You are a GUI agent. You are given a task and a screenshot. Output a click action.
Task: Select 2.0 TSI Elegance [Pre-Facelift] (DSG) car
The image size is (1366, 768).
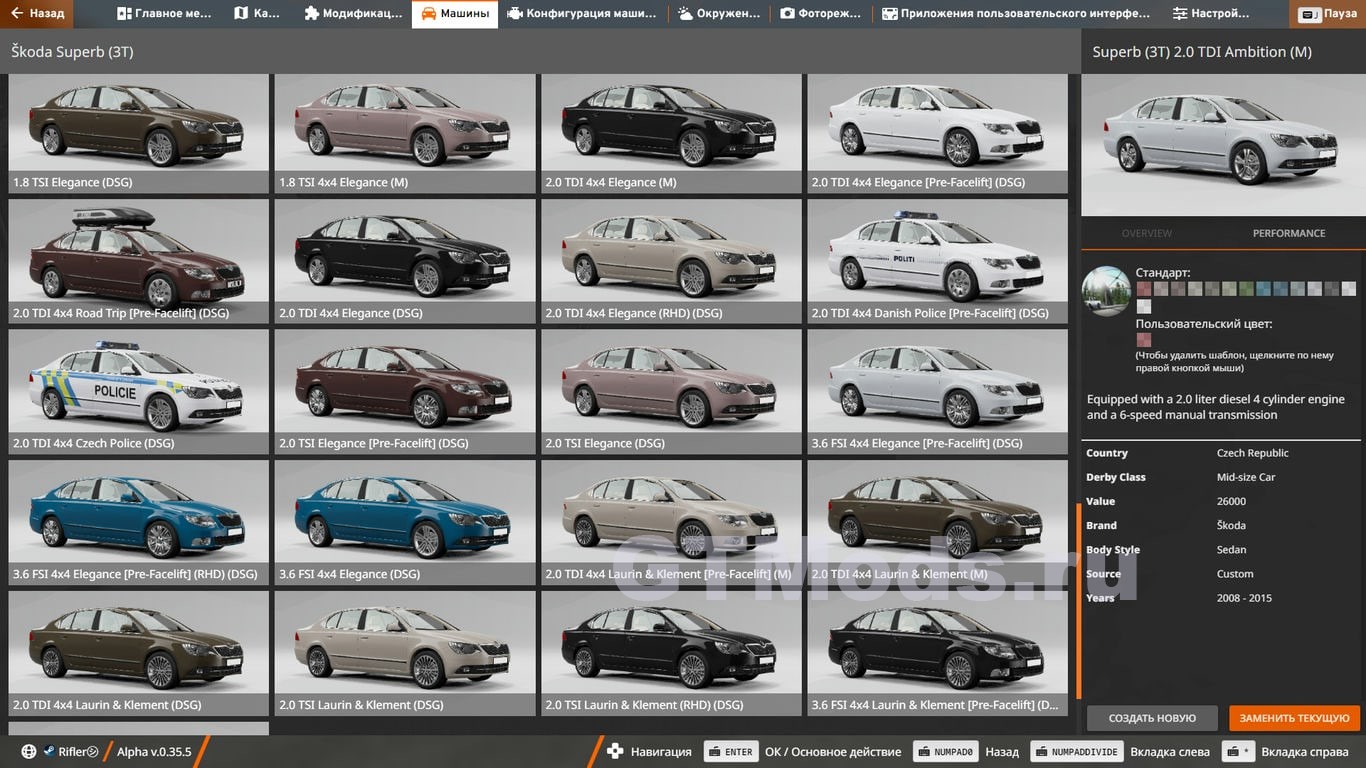405,392
